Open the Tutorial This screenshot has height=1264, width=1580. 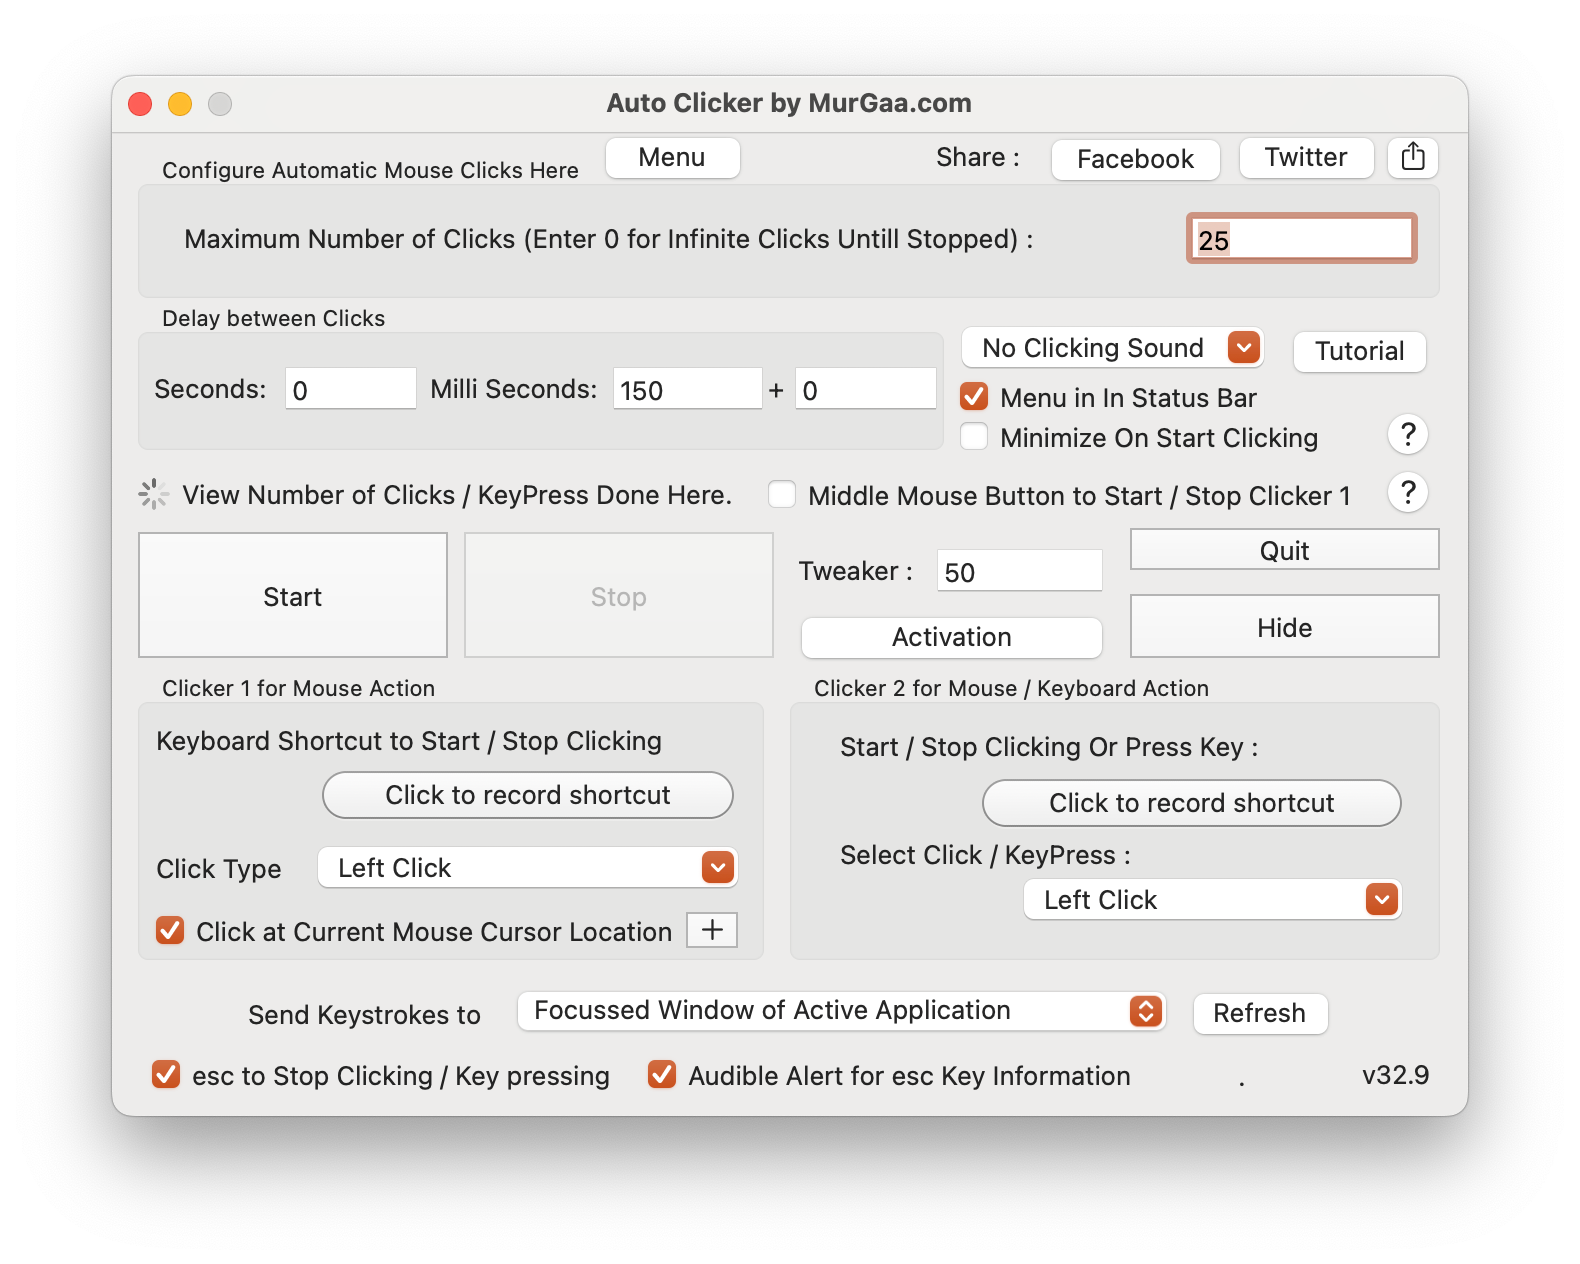pos(1360,351)
